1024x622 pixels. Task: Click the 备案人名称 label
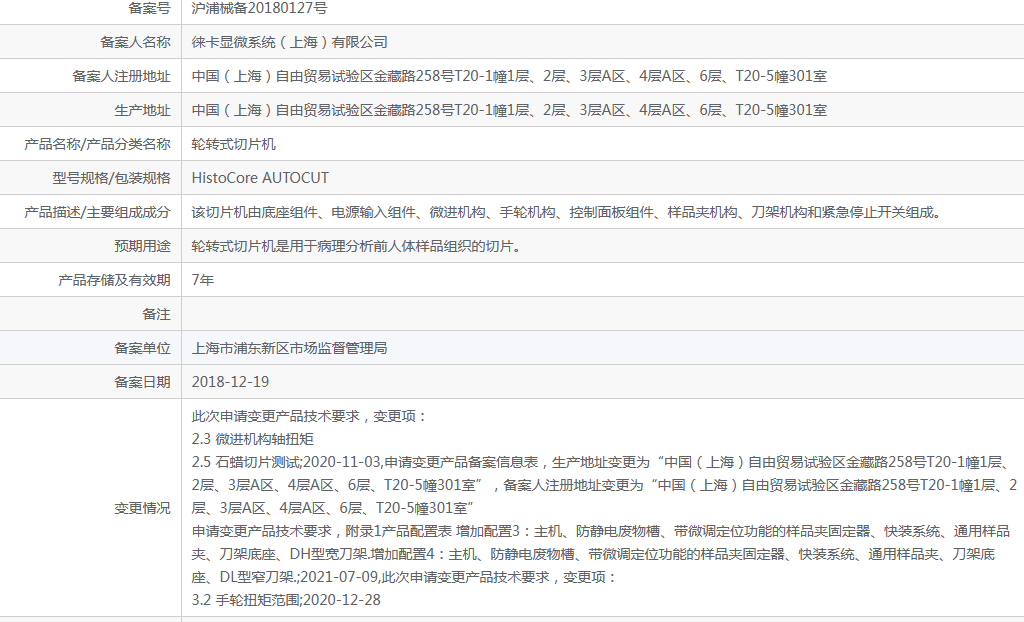click(135, 42)
